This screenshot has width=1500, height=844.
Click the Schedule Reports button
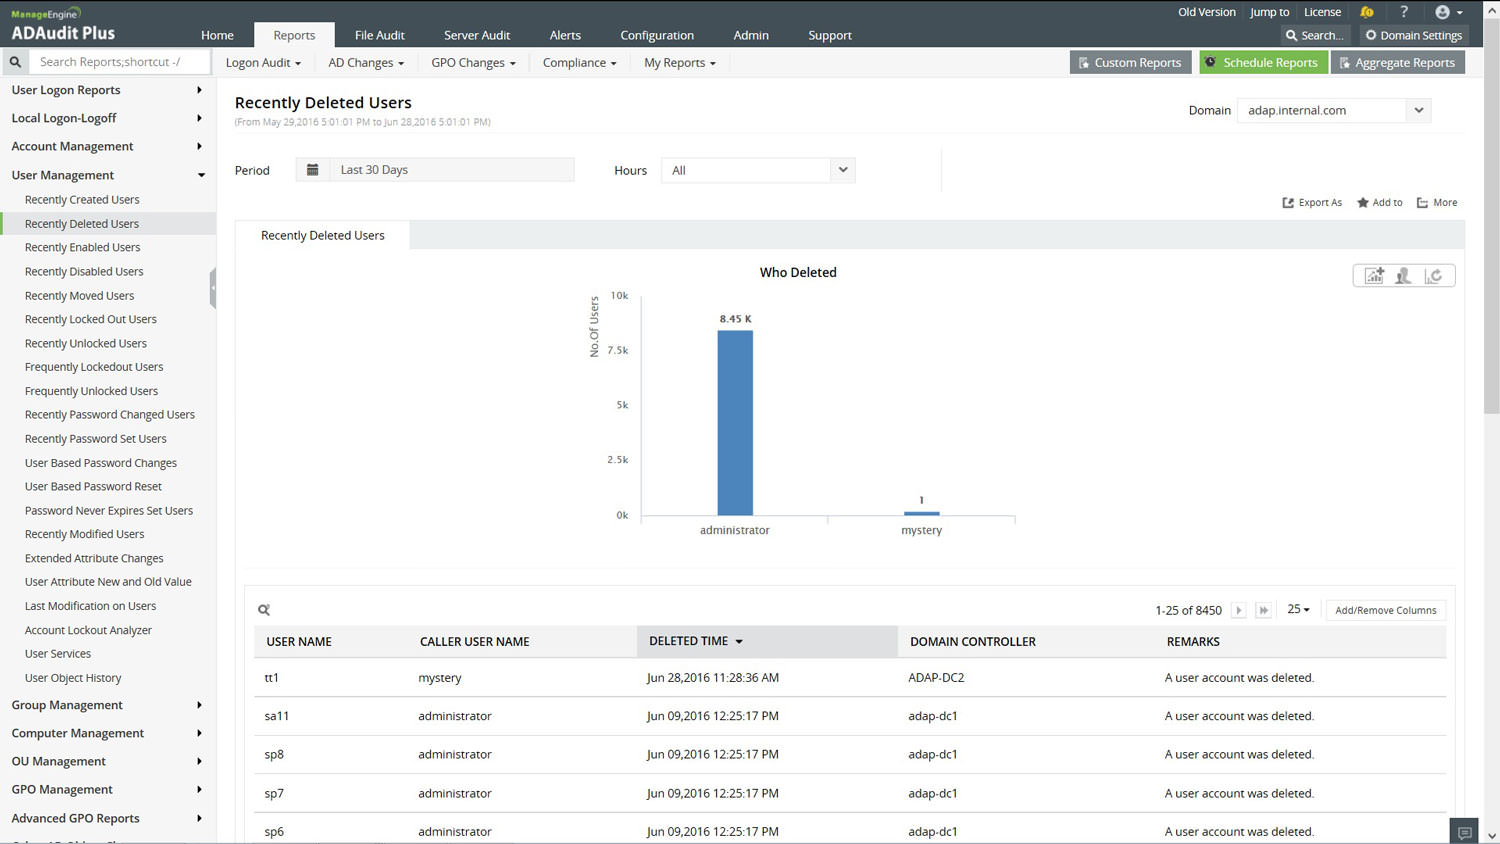click(x=1263, y=62)
